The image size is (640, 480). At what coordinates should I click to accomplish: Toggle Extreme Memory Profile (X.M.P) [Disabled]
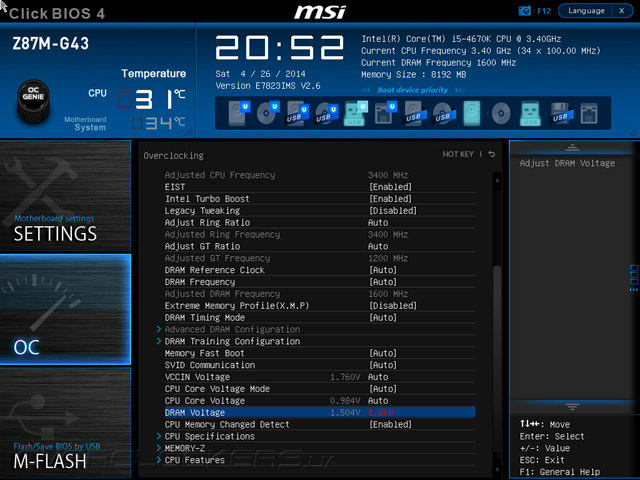pos(393,306)
